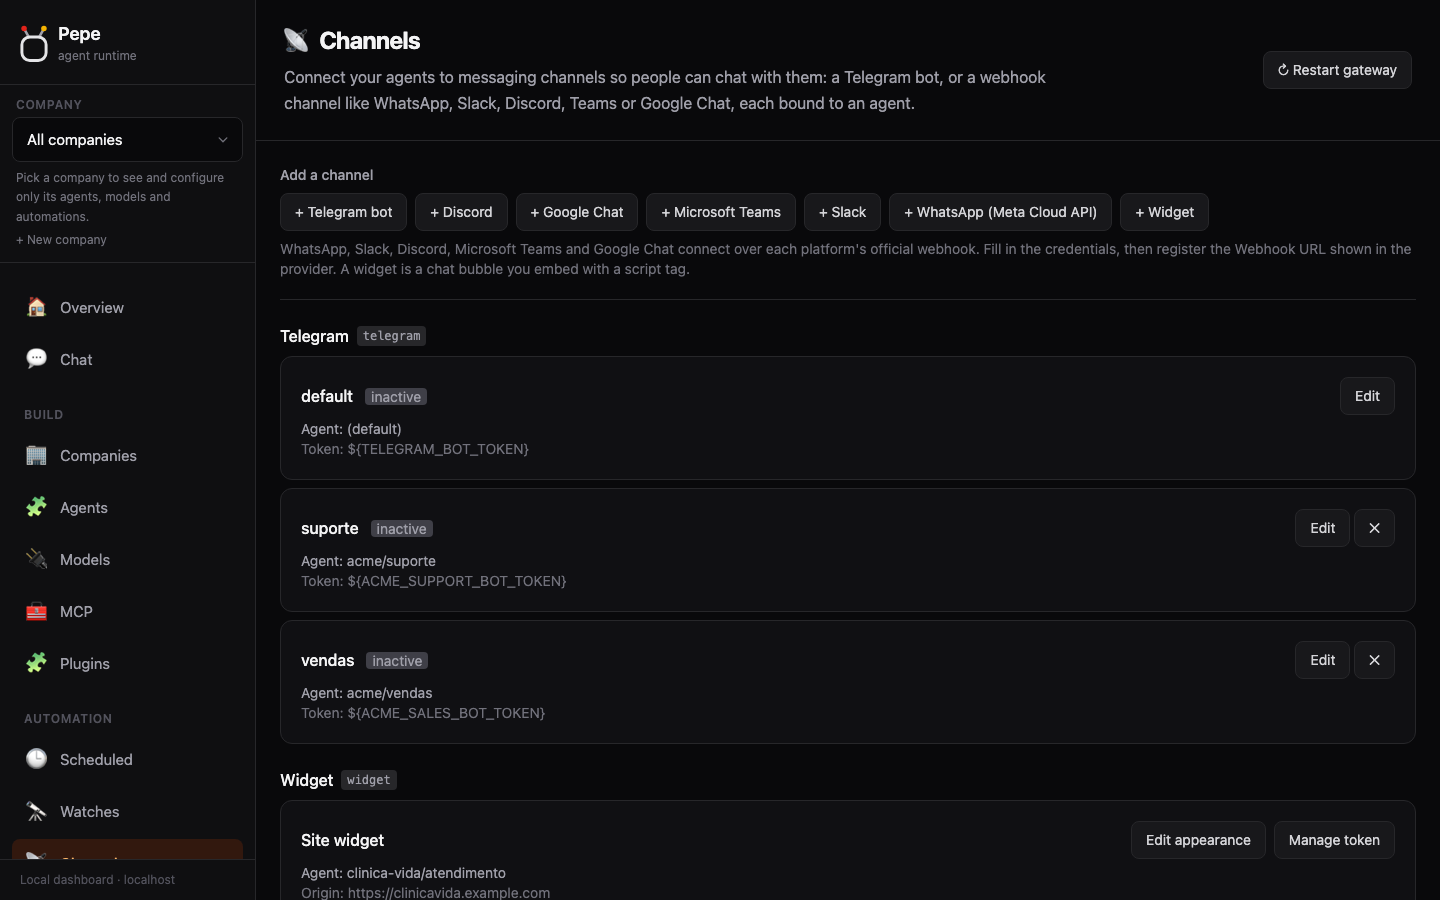Screen dimensions: 1440x900
Task: Go to the Chat page
Action: pyautogui.click(x=127, y=360)
